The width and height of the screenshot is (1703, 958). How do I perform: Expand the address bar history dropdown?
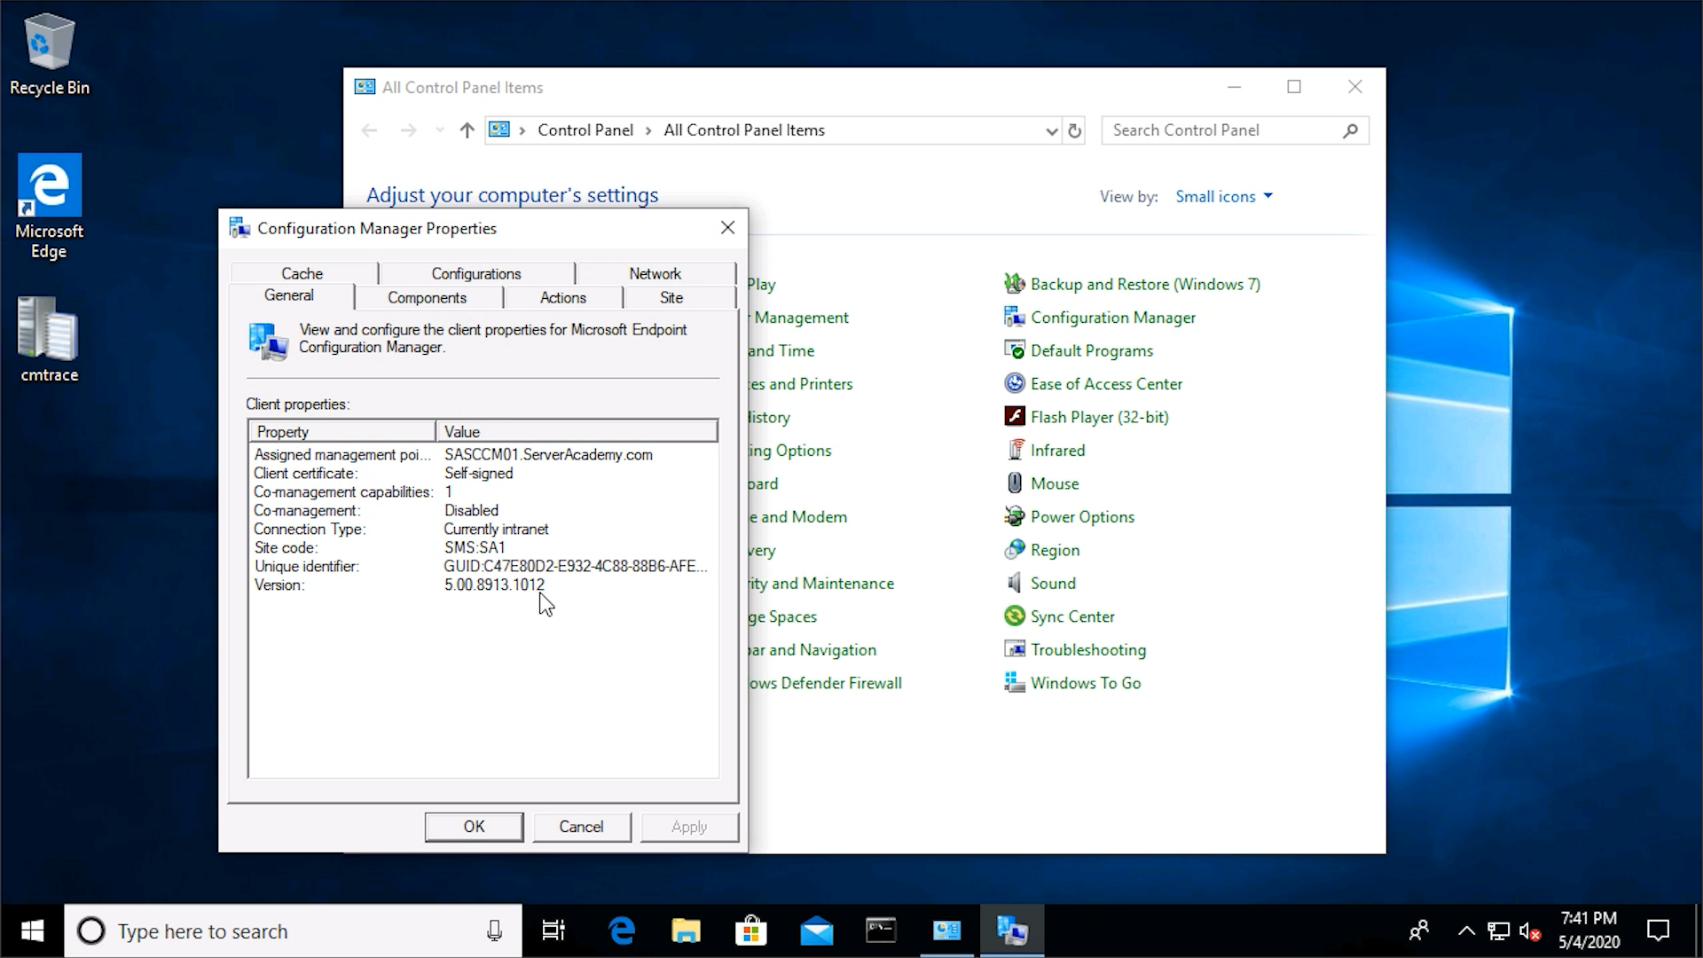click(x=1051, y=130)
